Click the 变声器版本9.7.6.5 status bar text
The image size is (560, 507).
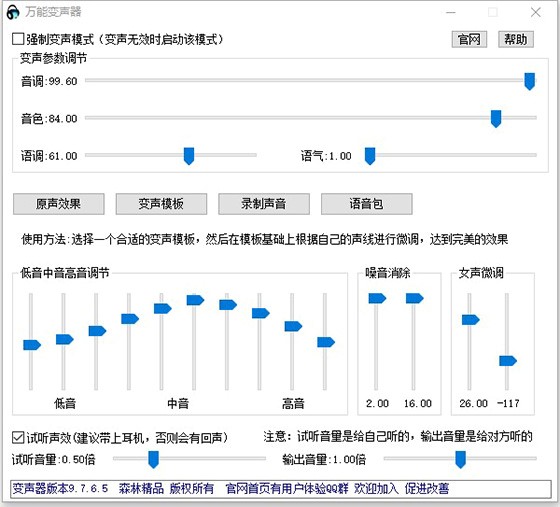tap(60, 488)
